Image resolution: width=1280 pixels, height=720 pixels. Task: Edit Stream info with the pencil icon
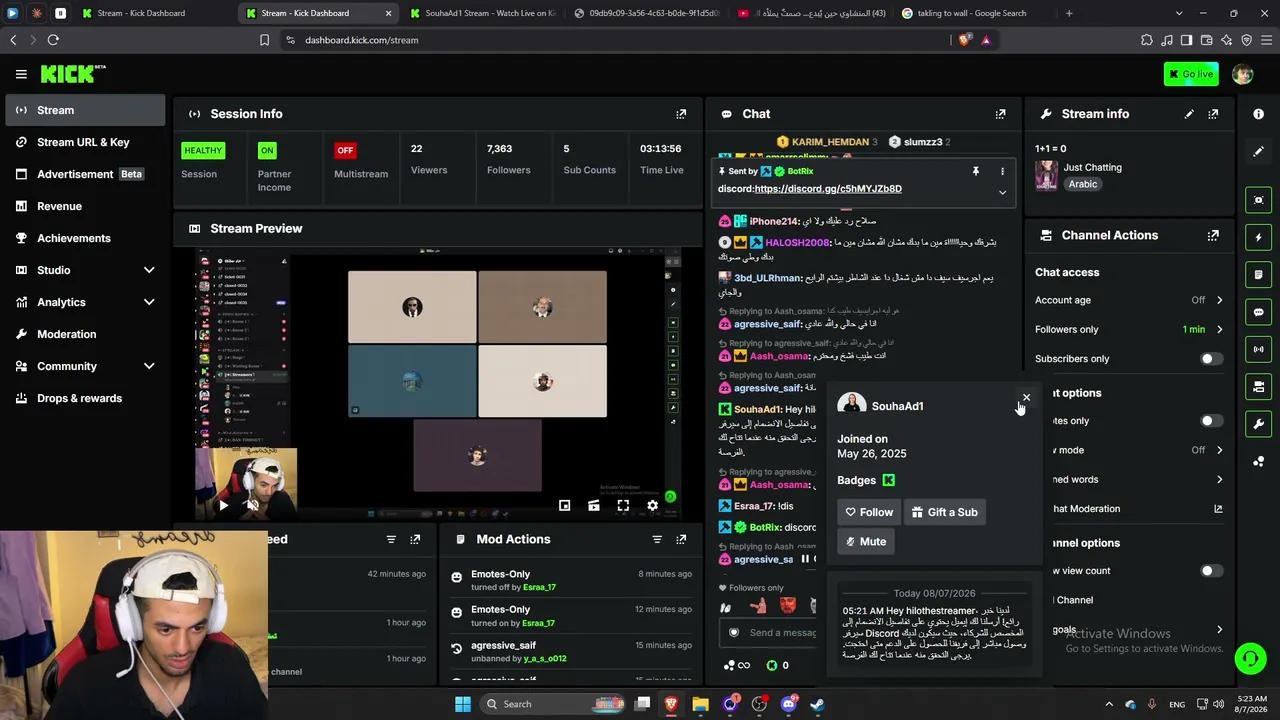tap(1189, 114)
